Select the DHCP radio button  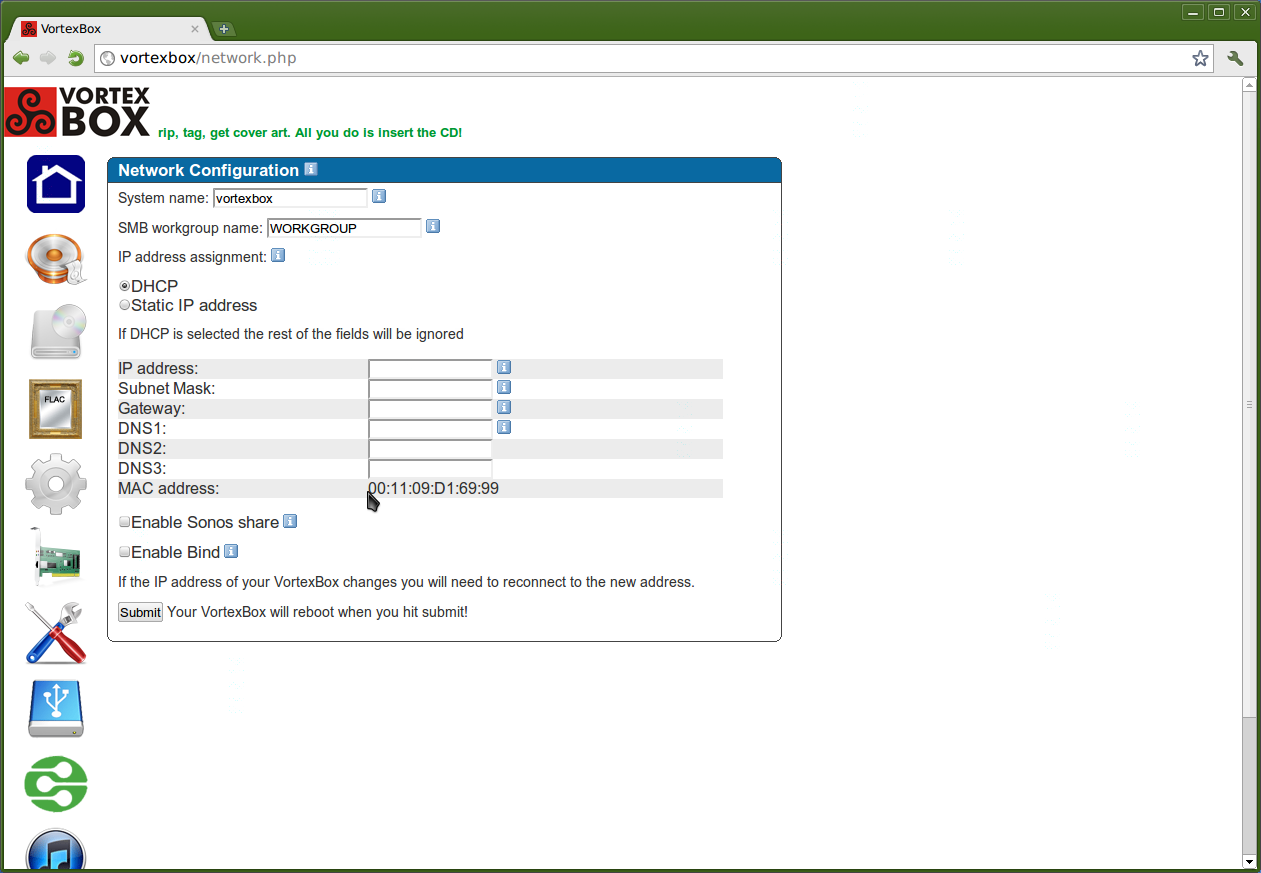click(125, 286)
